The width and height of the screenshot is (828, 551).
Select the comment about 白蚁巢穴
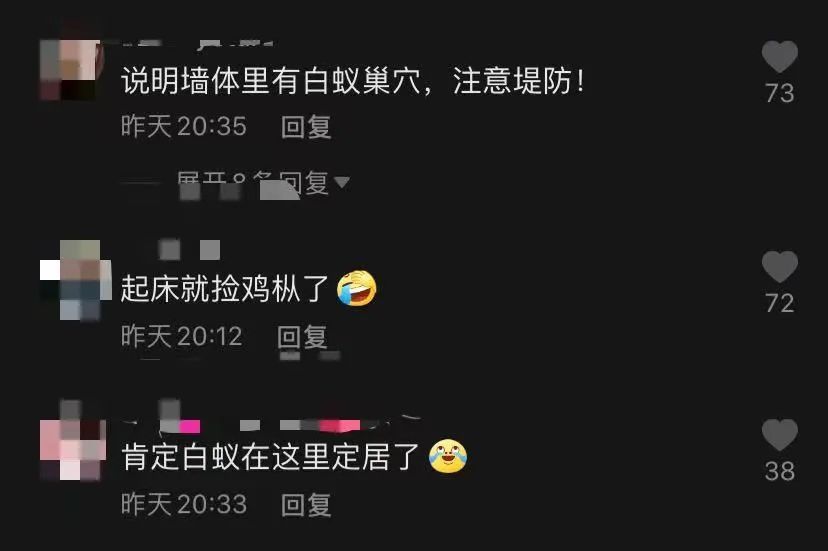tap(353, 81)
